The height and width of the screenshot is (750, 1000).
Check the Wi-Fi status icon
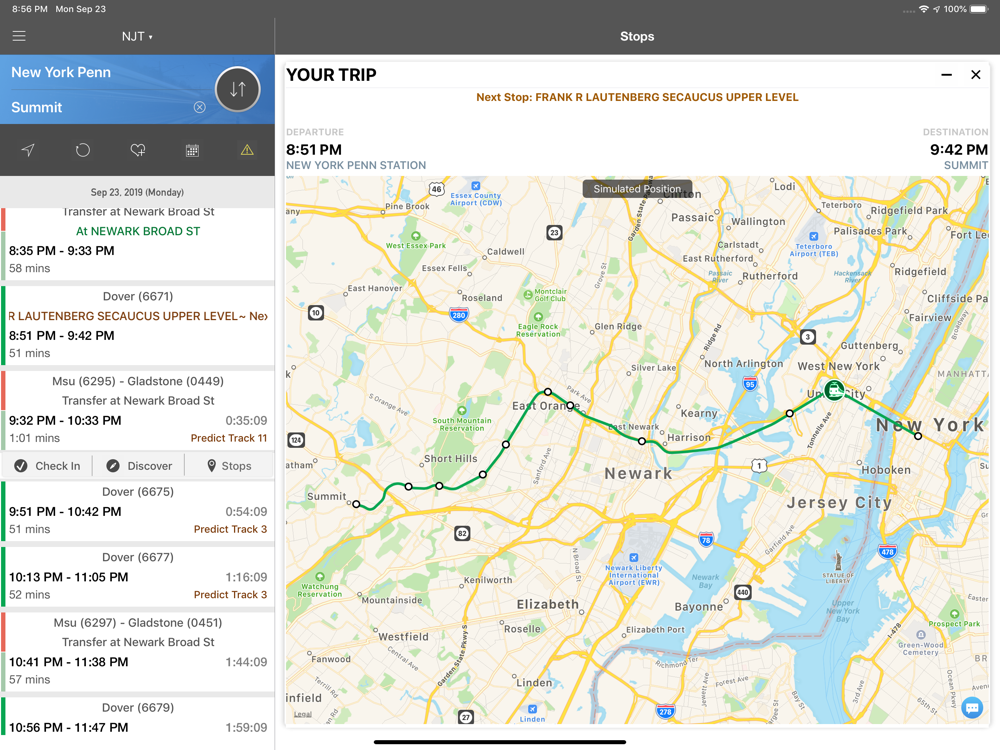[923, 9]
